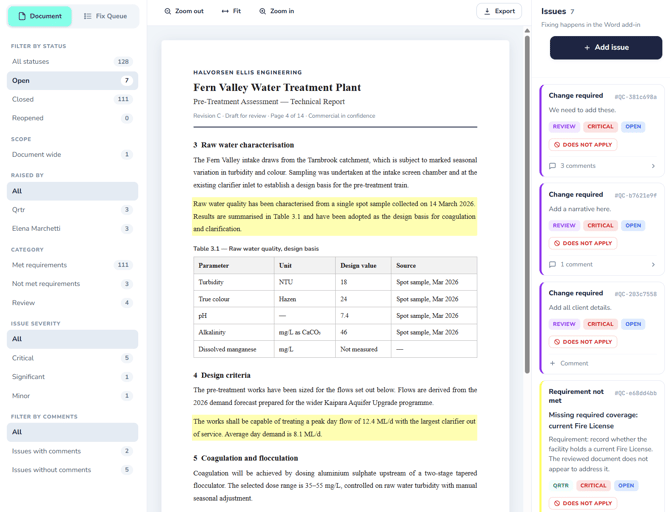This screenshot has width=670, height=512.
Task: Click QRTR tag on Fire License issue
Action: pyautogui.click(x=561, y=486)
